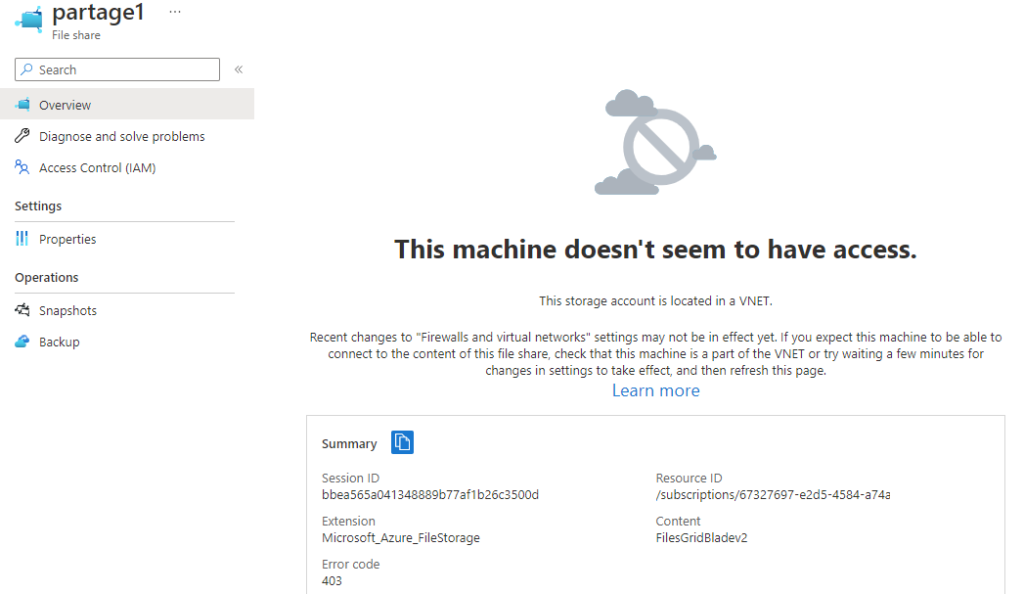Click the Resource ID subscriptions path
Image resolution: width=1024 pixels, height=594 pixels.
[x=773, y=495]
